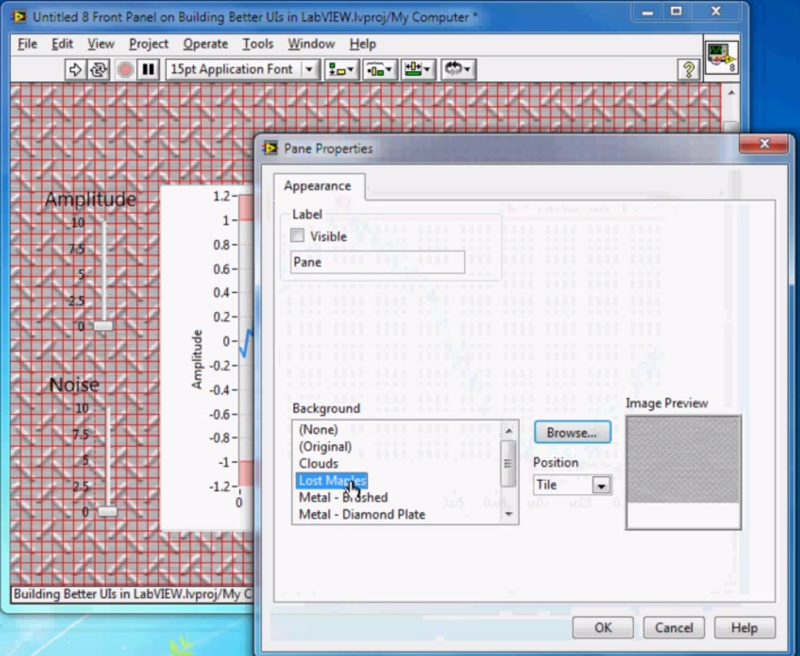Click the Cancel button in Pane Properties

click(673, 628)
